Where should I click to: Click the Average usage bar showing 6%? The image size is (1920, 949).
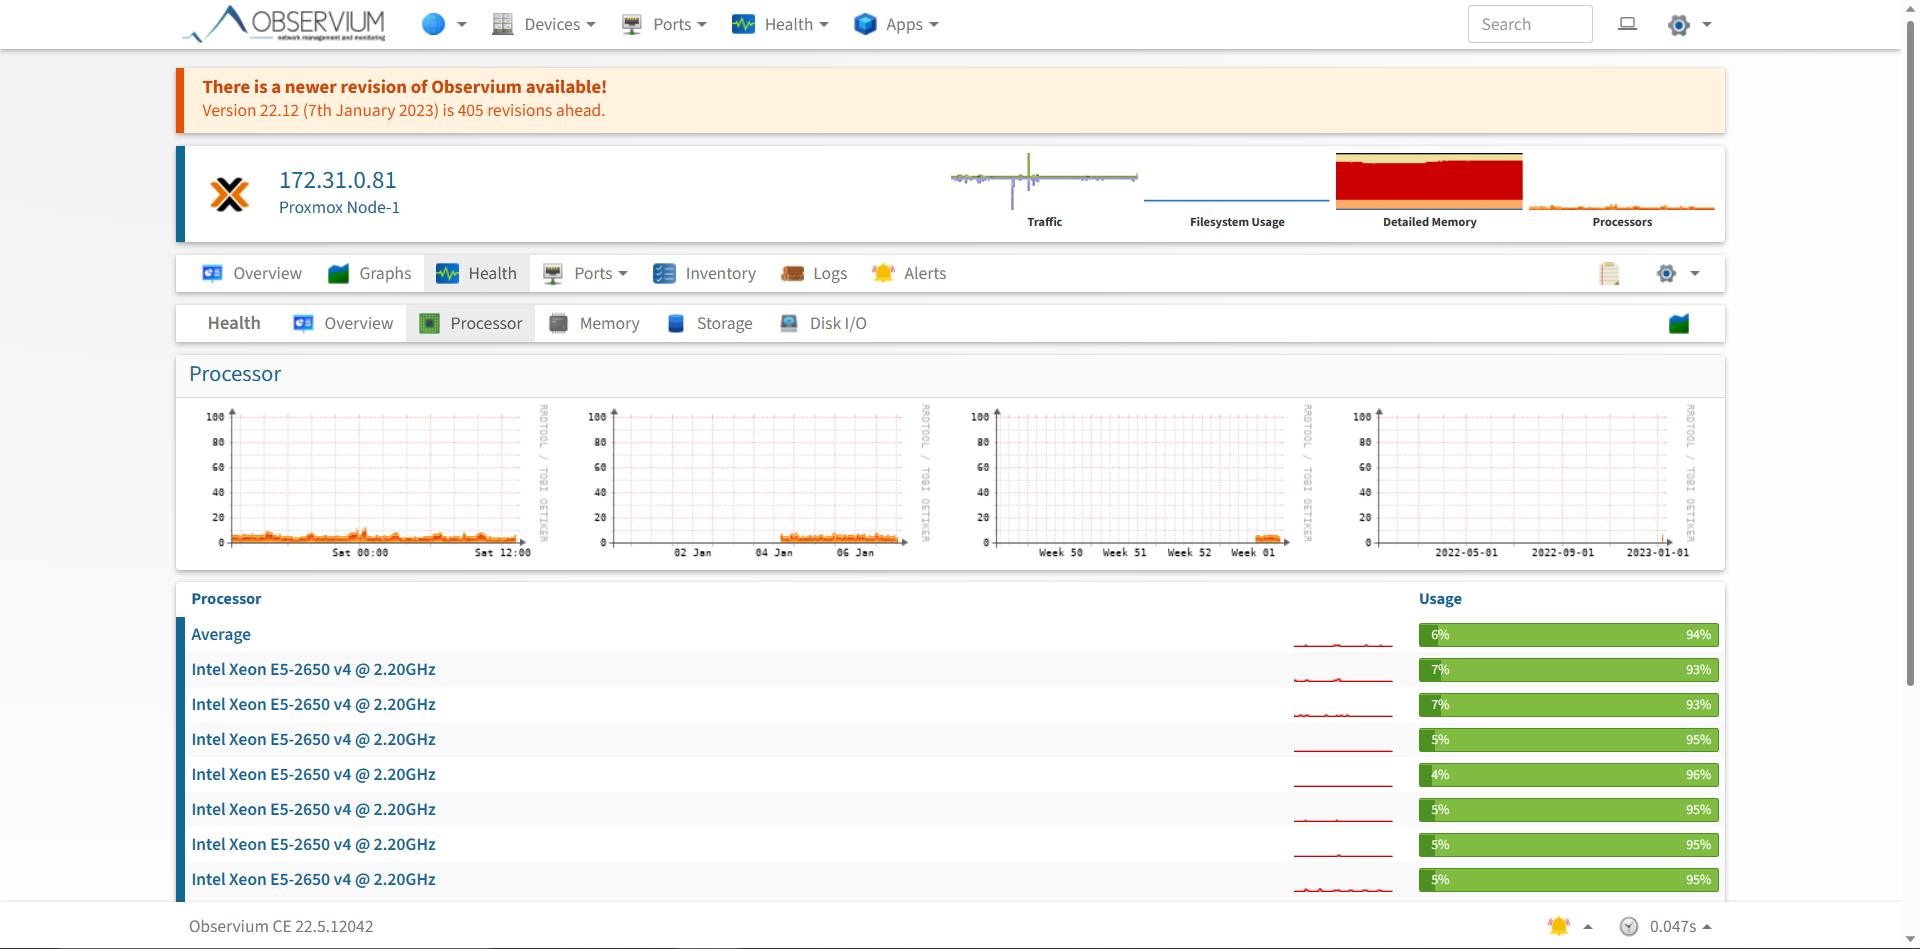[1568, 635]
